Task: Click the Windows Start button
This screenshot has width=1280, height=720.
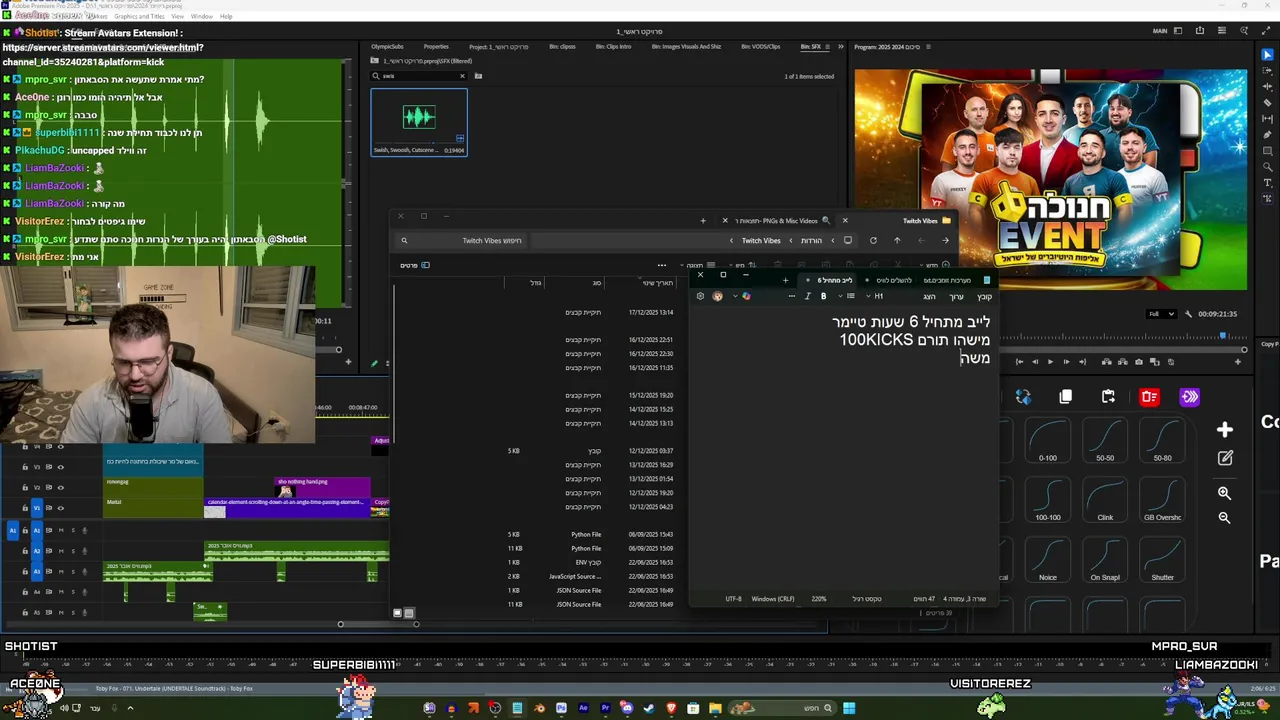Action: pos(849,708)
